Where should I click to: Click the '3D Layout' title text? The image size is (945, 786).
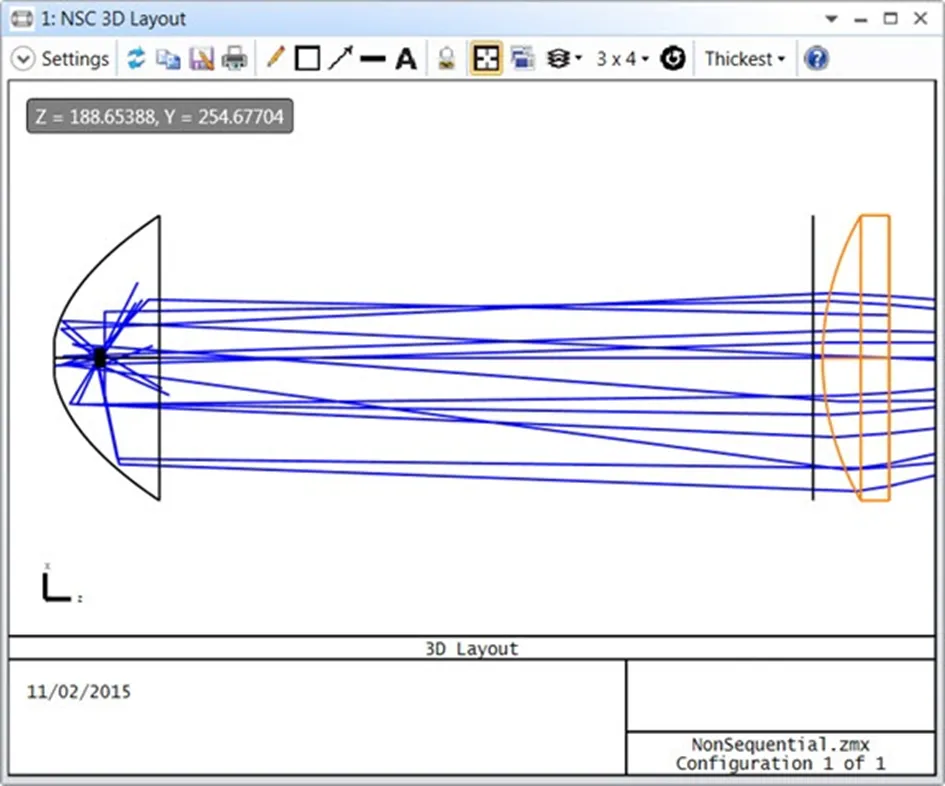coord(472,649)
